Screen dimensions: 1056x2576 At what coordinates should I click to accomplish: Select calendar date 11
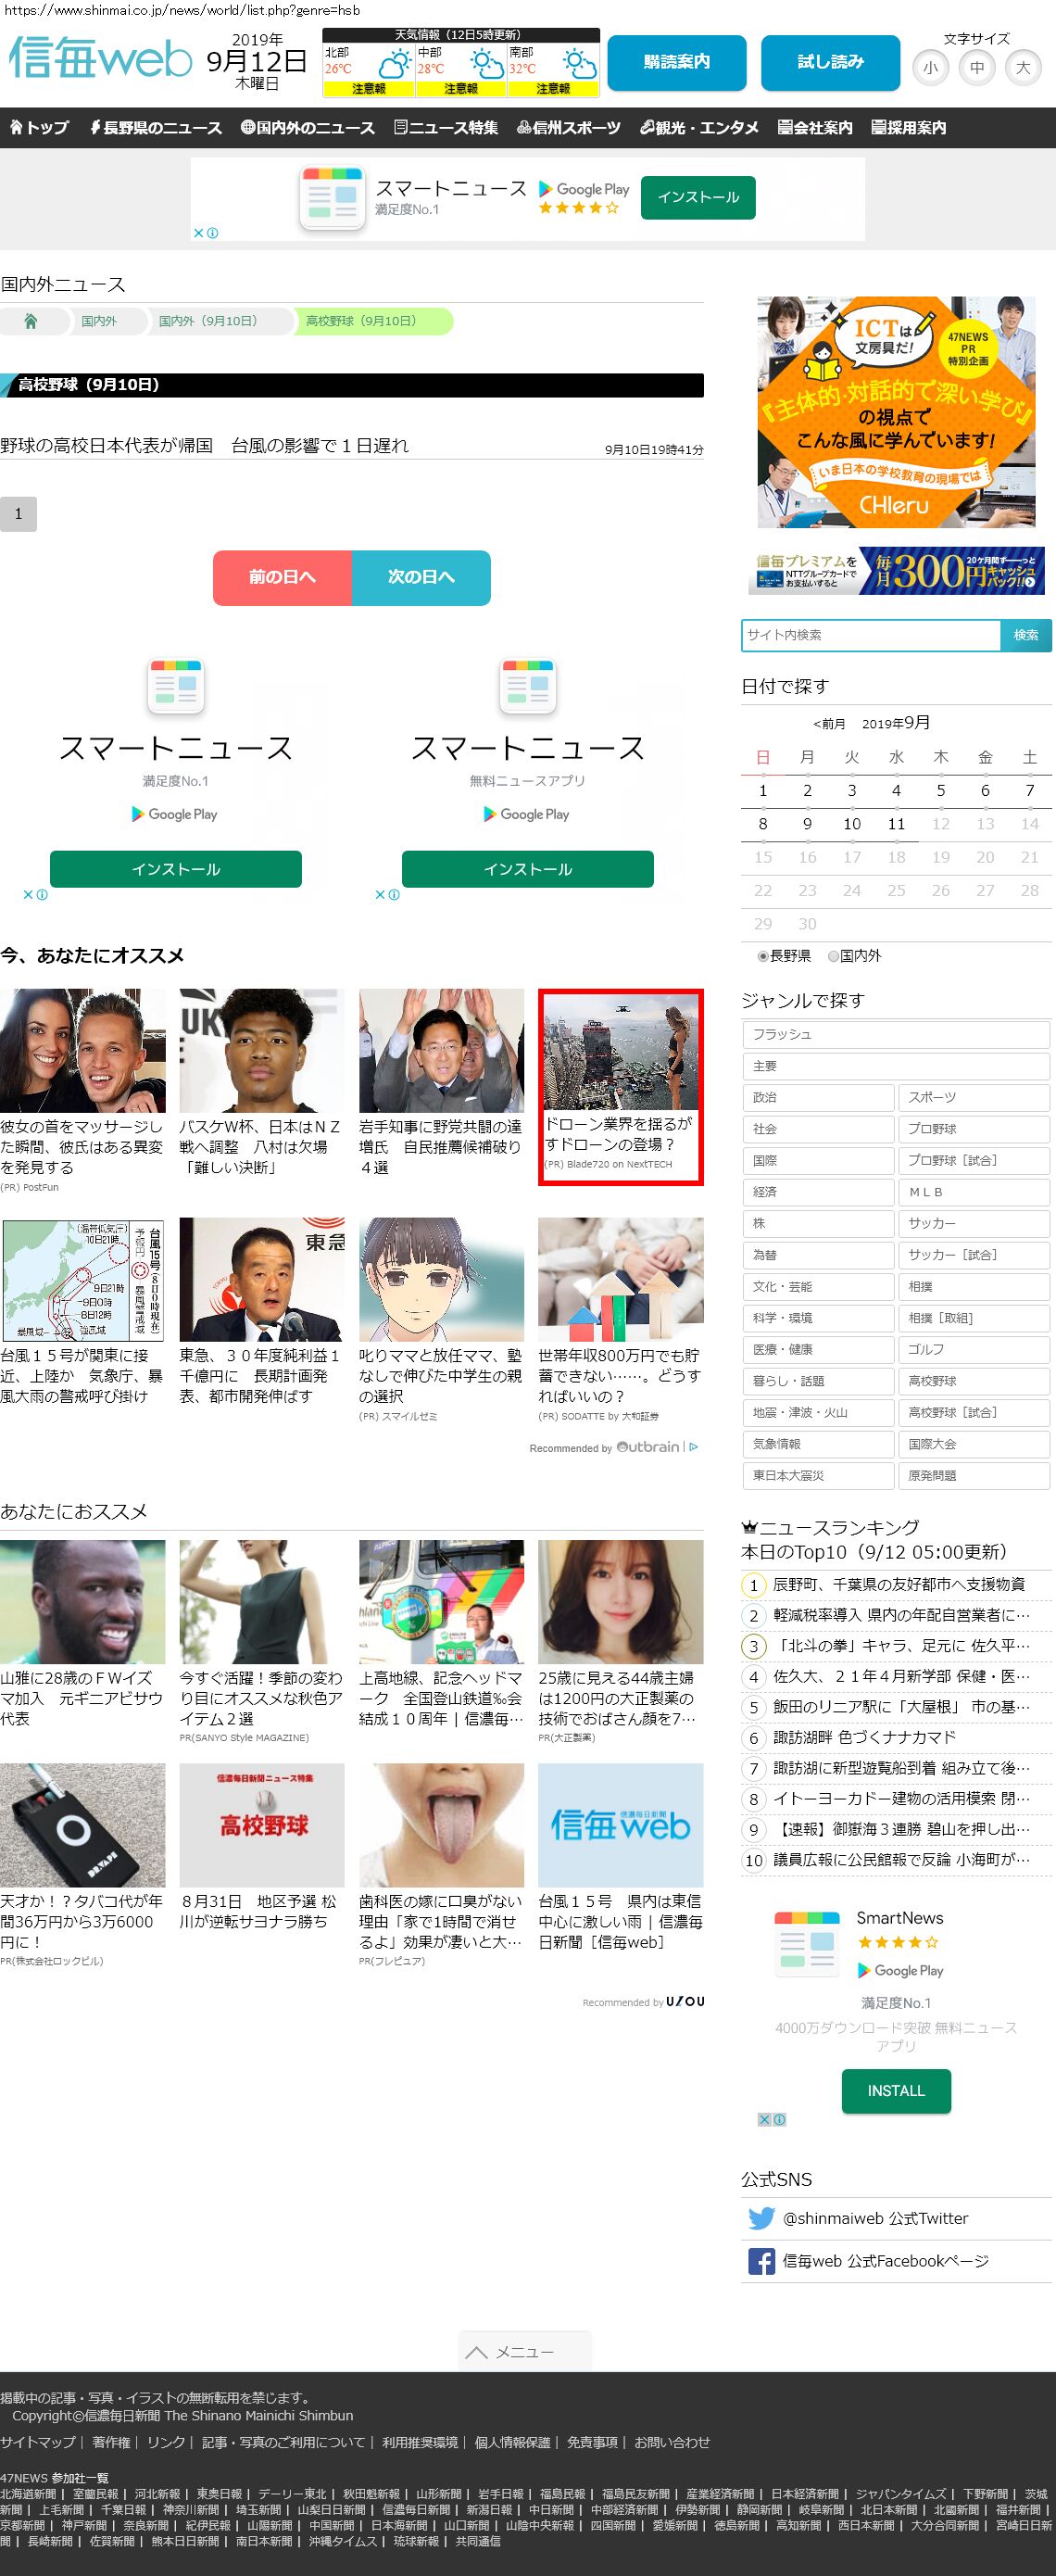(896, 824)
